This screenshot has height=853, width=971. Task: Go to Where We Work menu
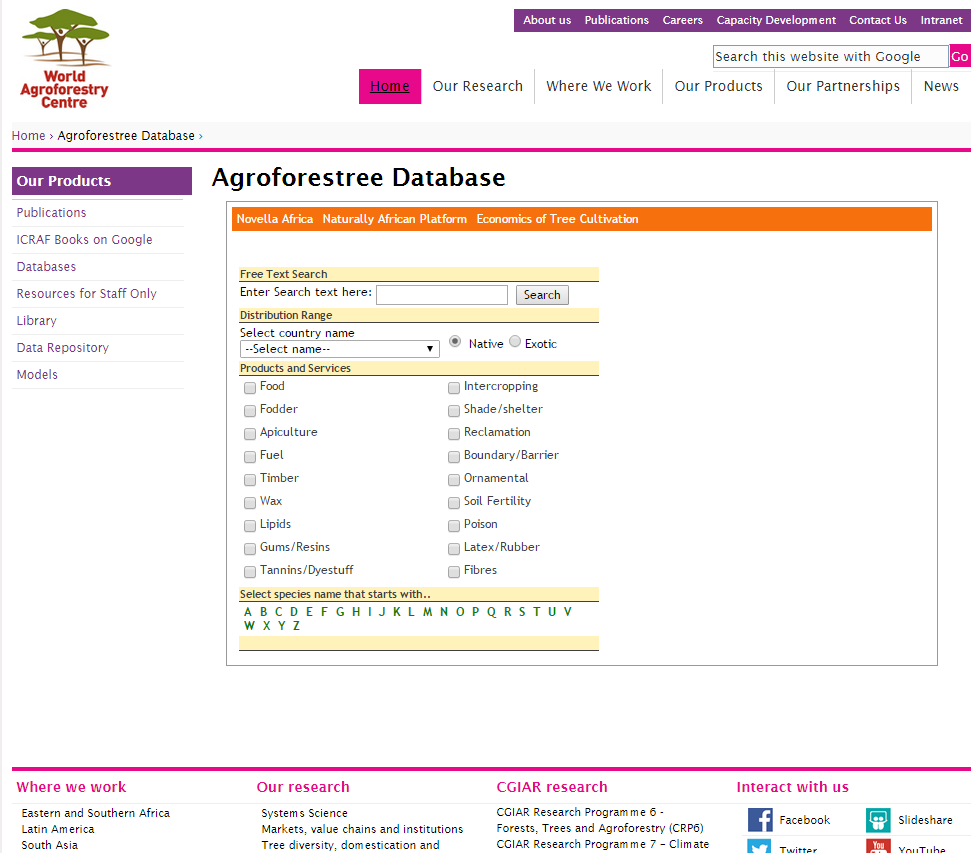click(x=598, y=86)
